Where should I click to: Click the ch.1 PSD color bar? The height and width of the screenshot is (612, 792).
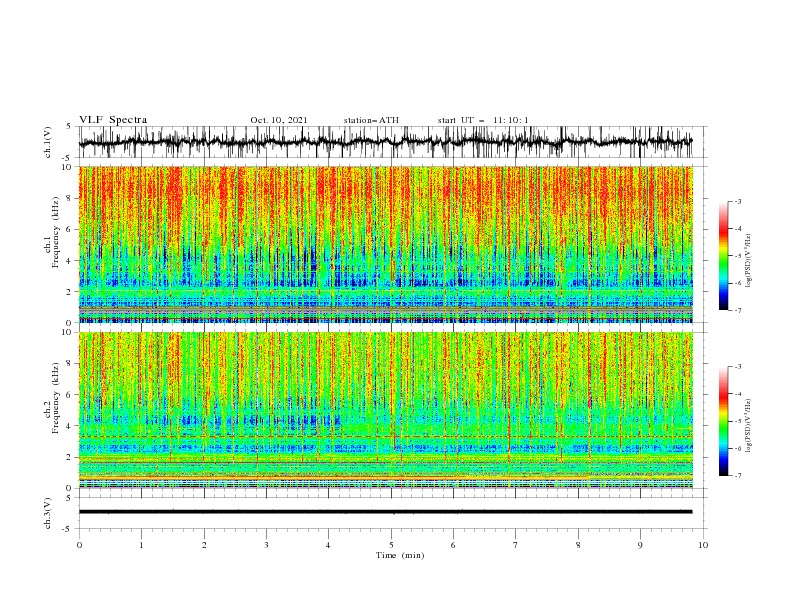point(723,256)
